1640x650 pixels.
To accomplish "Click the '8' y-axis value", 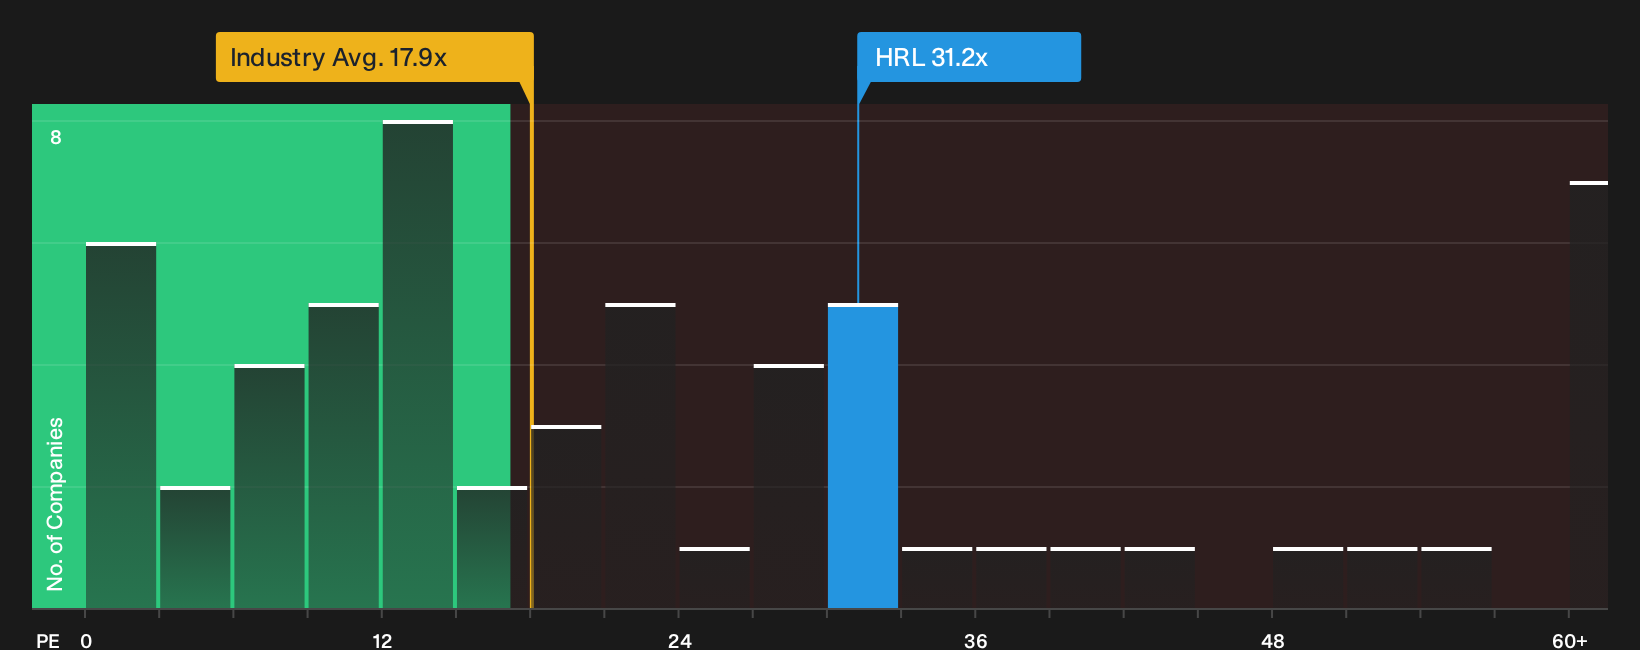I will pyautogui.click(x=56, y=137).
